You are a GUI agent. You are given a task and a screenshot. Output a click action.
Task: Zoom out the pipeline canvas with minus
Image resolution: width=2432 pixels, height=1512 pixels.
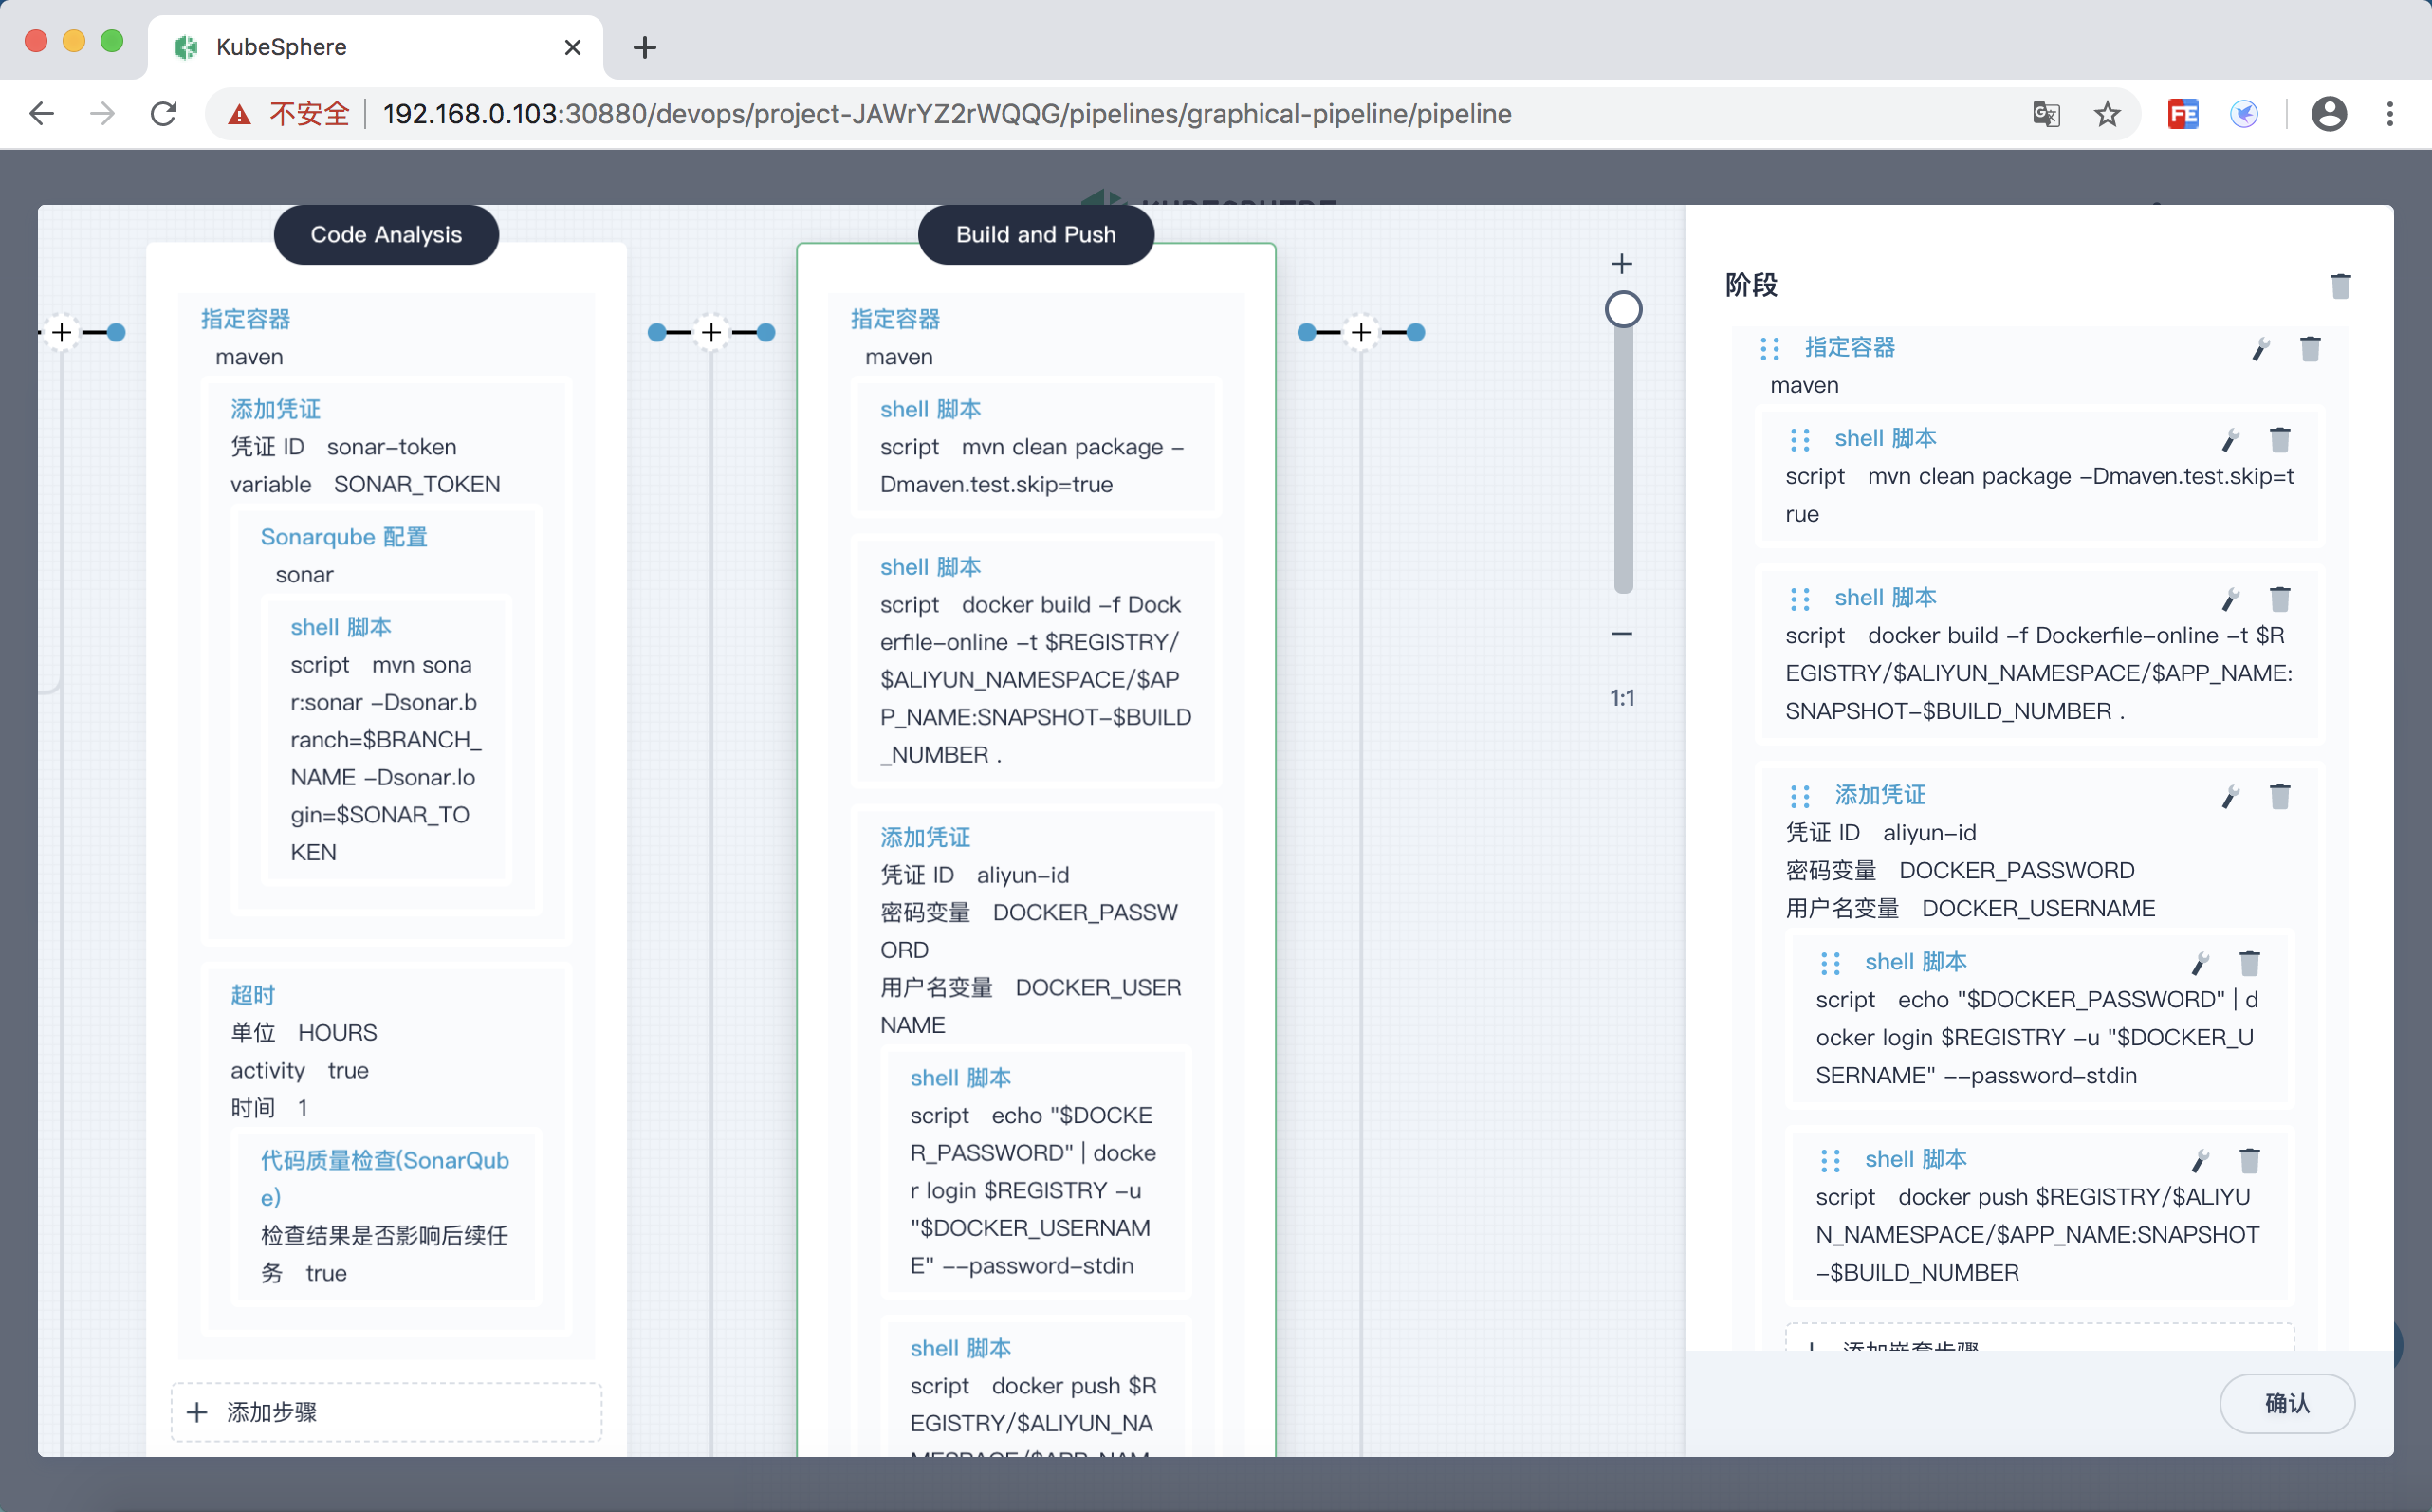coord(1622,634)
